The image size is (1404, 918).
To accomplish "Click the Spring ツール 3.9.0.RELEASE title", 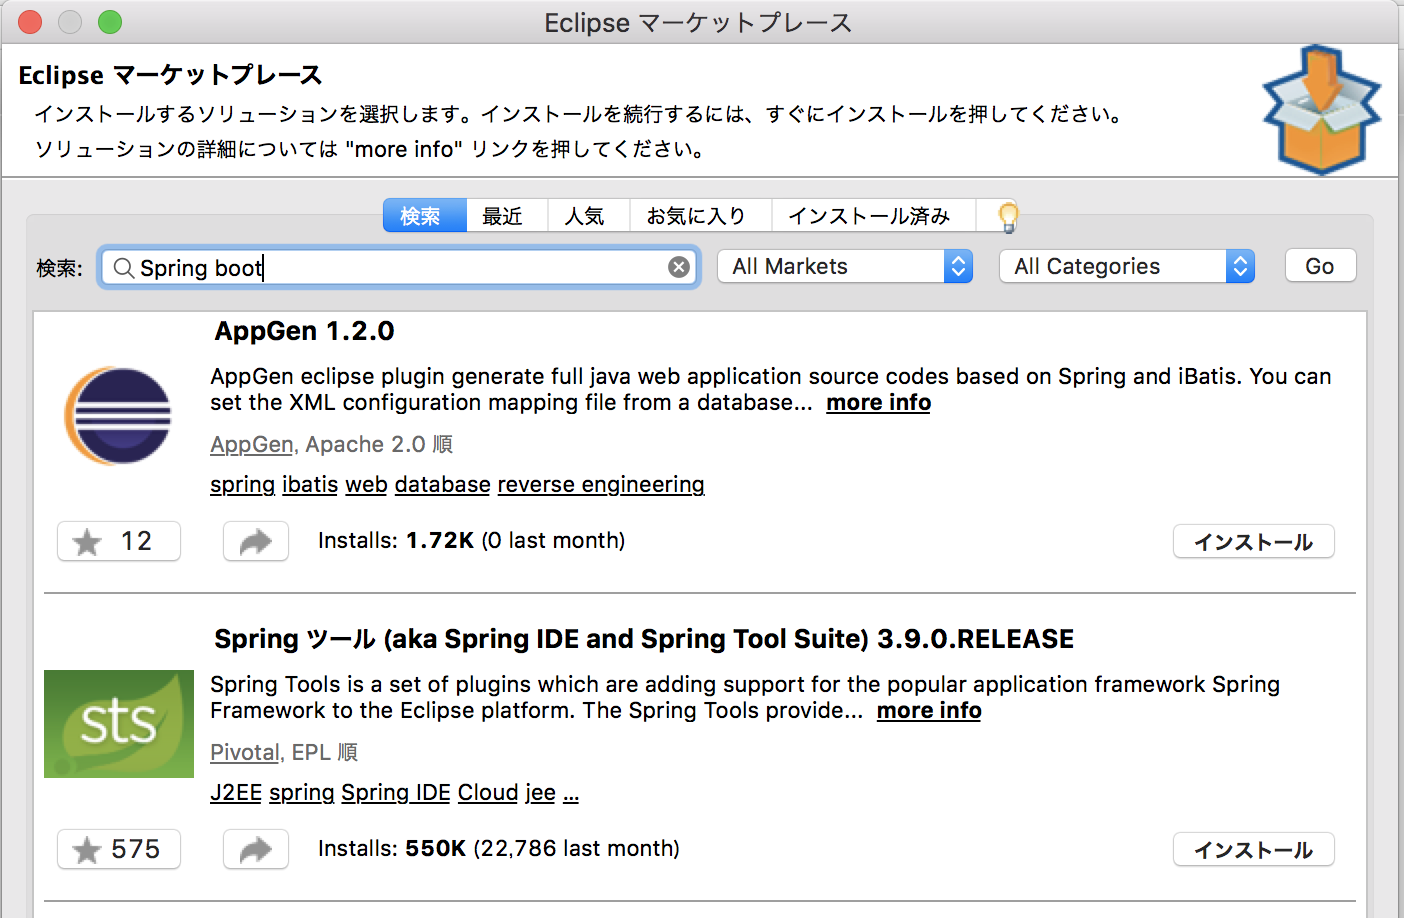I will point(644,639).
